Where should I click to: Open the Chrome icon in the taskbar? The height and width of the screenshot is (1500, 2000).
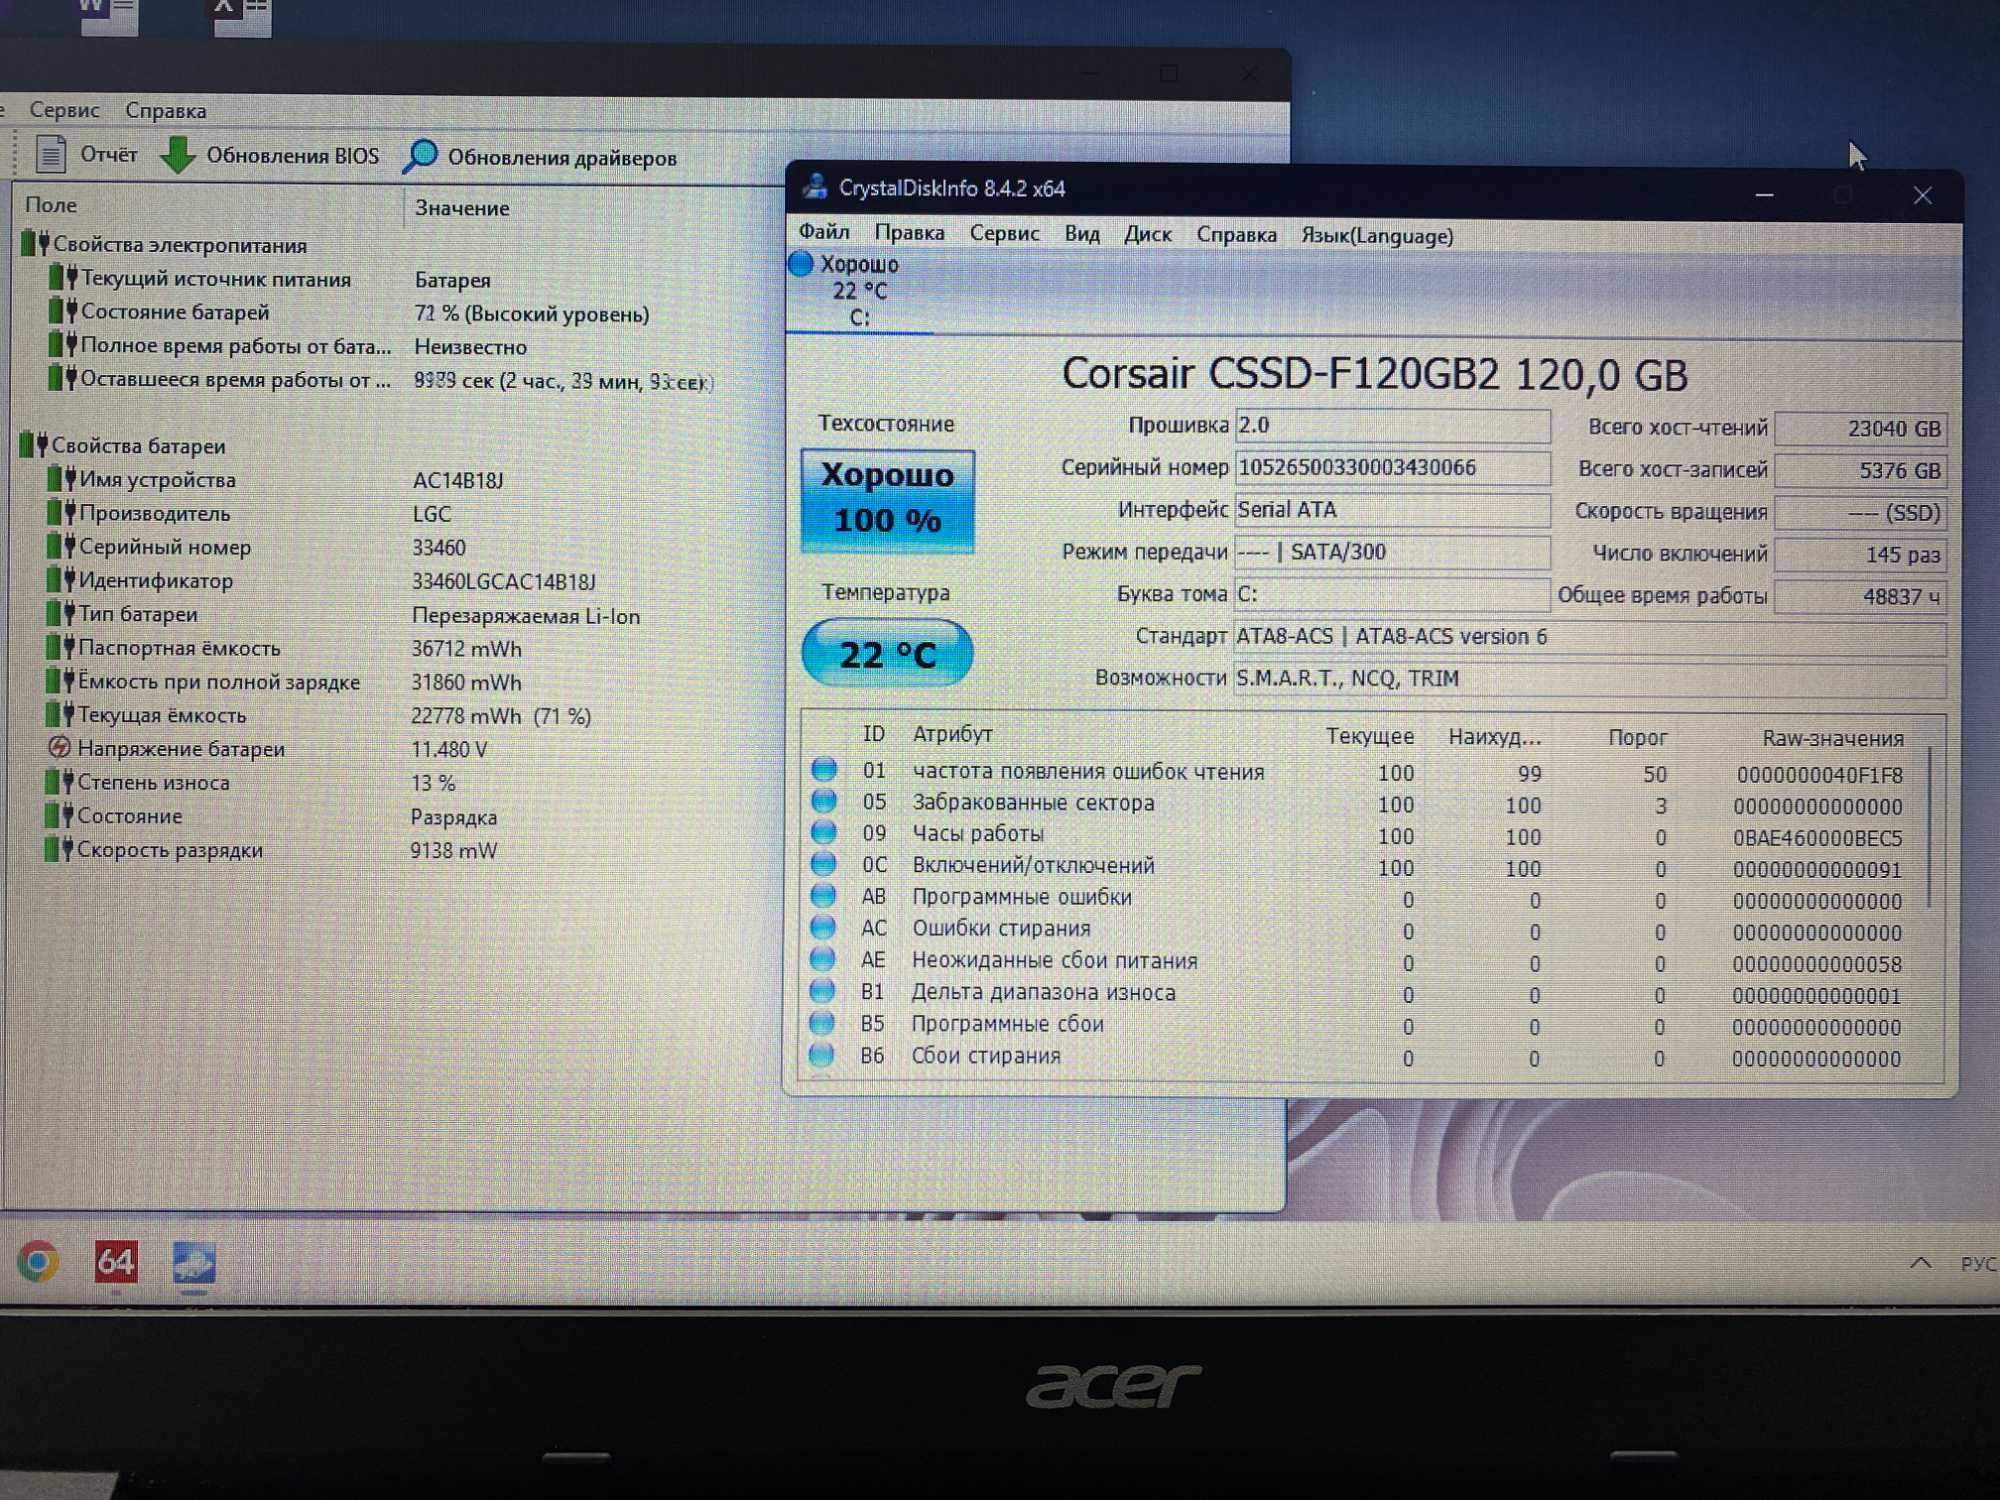click(39, 1262)
